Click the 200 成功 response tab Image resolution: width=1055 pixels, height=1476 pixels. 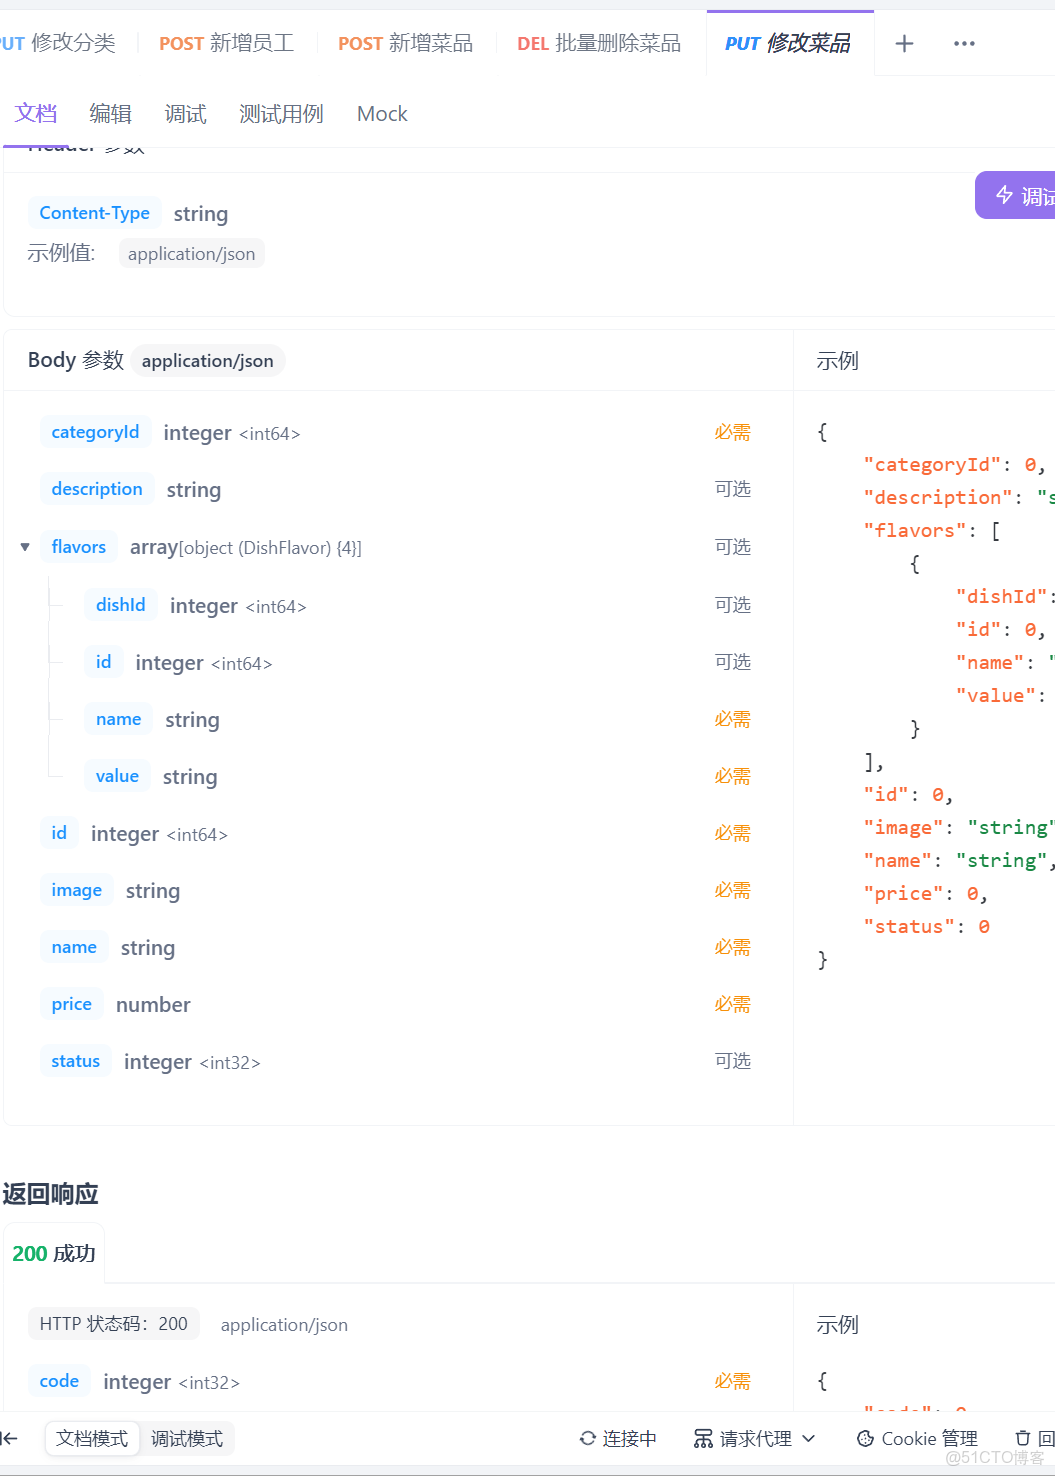[54, 1253]
